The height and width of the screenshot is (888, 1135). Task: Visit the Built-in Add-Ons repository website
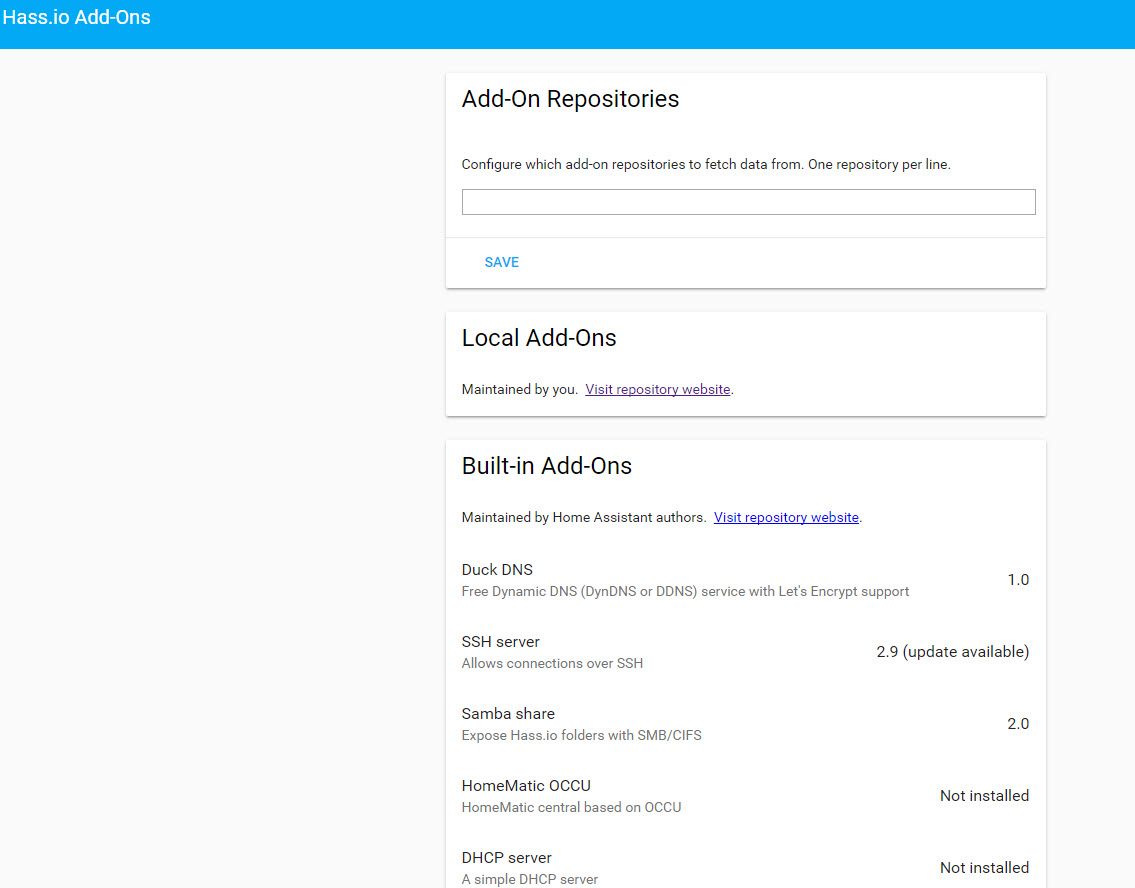coord(786,517)
